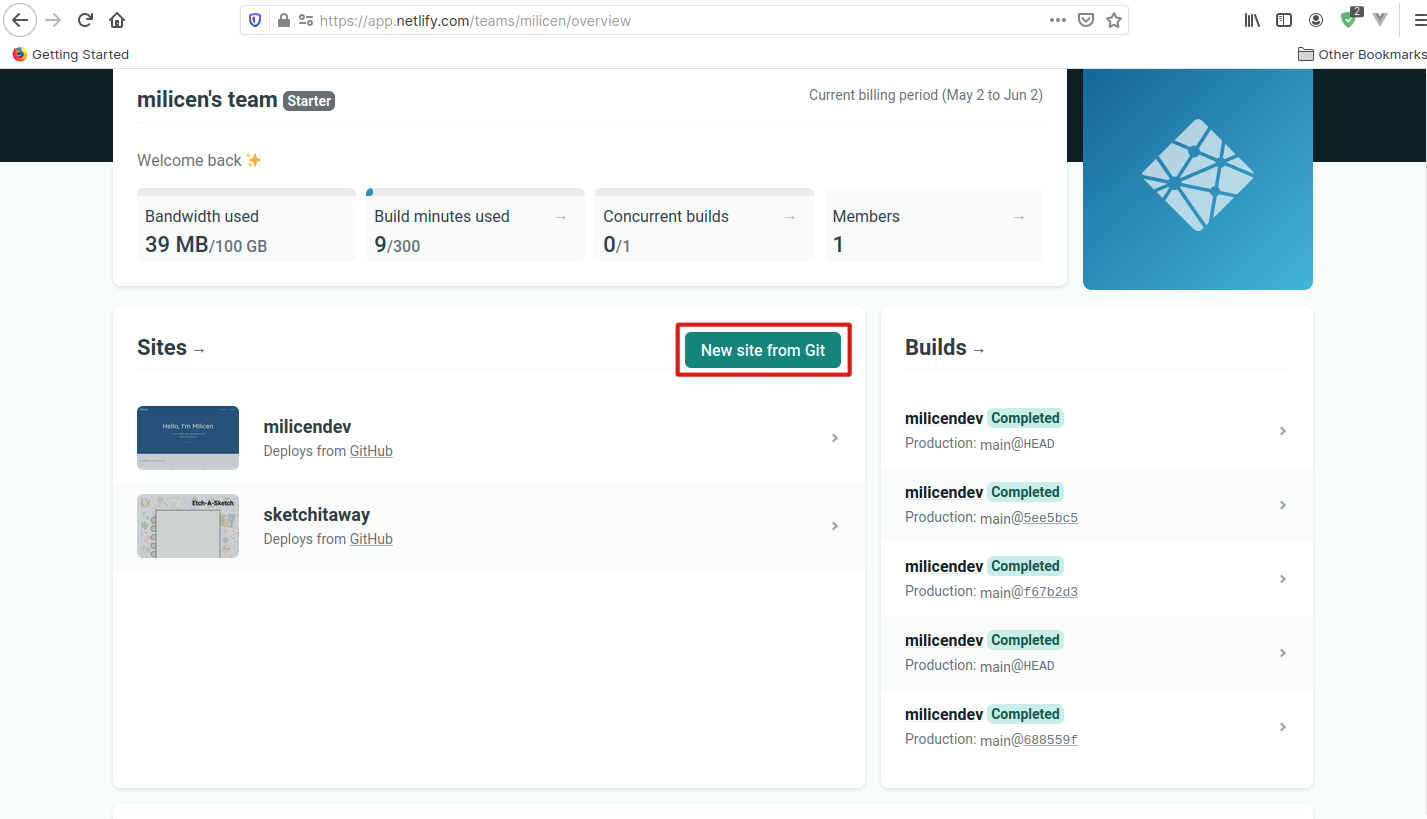Viewport: 1427px width, 819px height.
Task: Open the commit 688559f link
Action: pos(1050,740)
